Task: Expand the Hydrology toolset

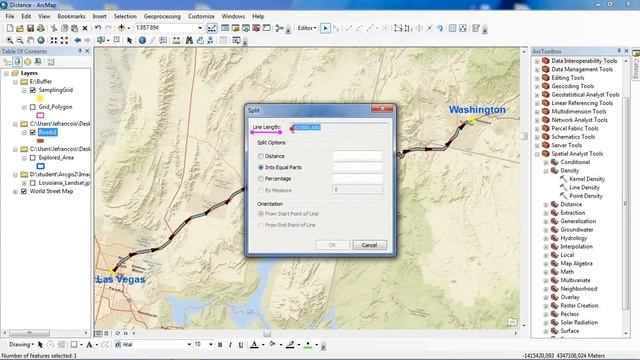Action: (x=546, y=238)
